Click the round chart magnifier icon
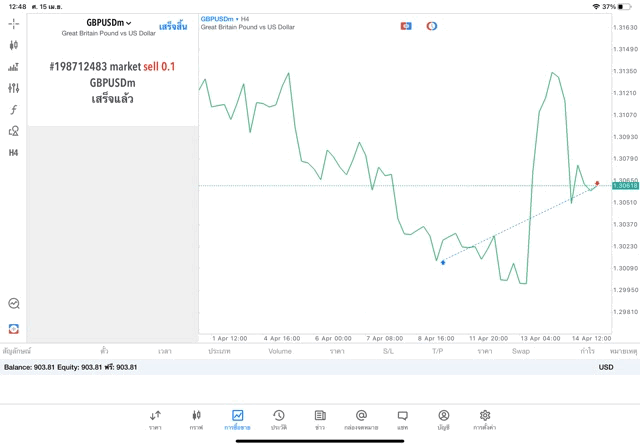The height and width of the screenshot is (447, 640). click(14, 303)
